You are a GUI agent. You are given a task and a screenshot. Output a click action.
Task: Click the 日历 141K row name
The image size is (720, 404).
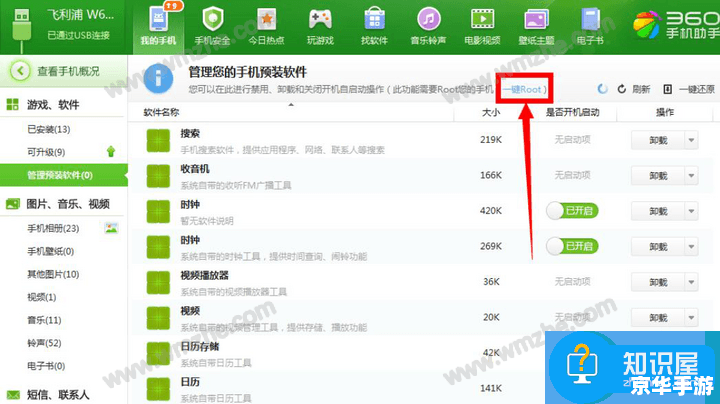click(190, 382)
